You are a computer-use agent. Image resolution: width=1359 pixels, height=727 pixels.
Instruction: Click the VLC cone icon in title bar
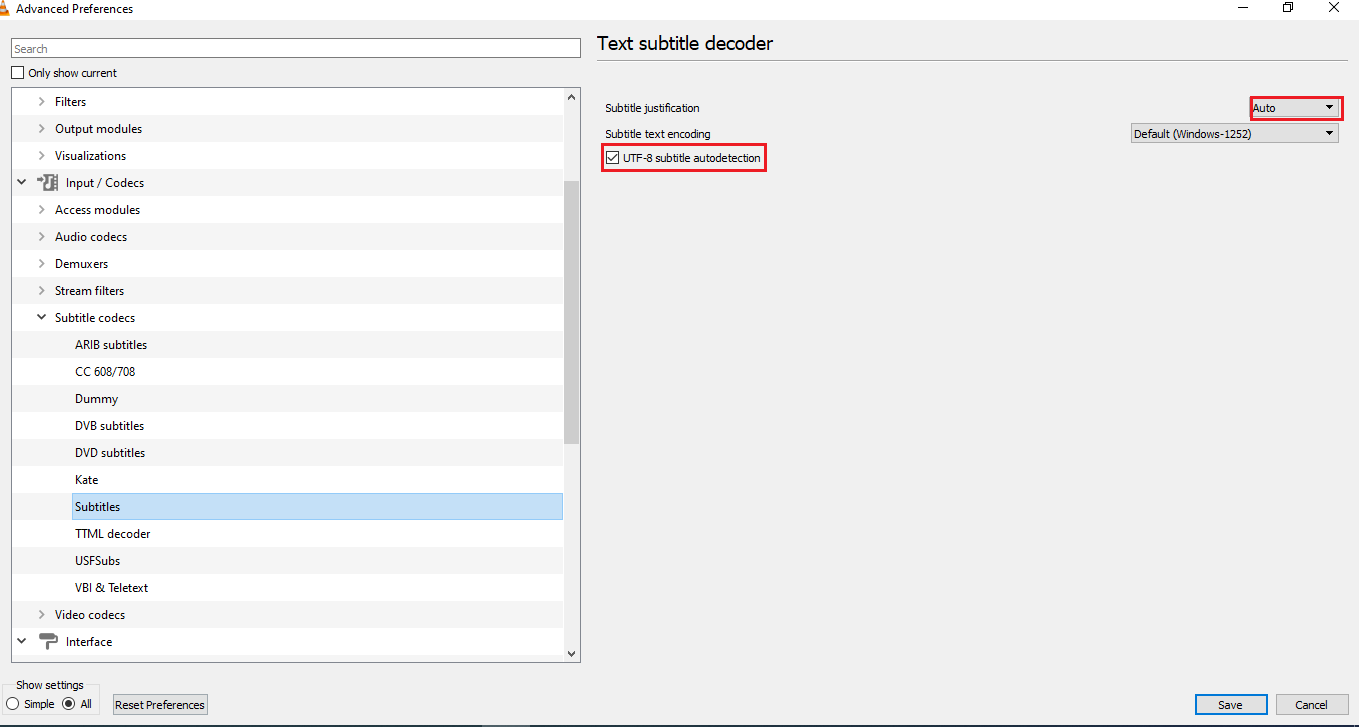(5, 8)
